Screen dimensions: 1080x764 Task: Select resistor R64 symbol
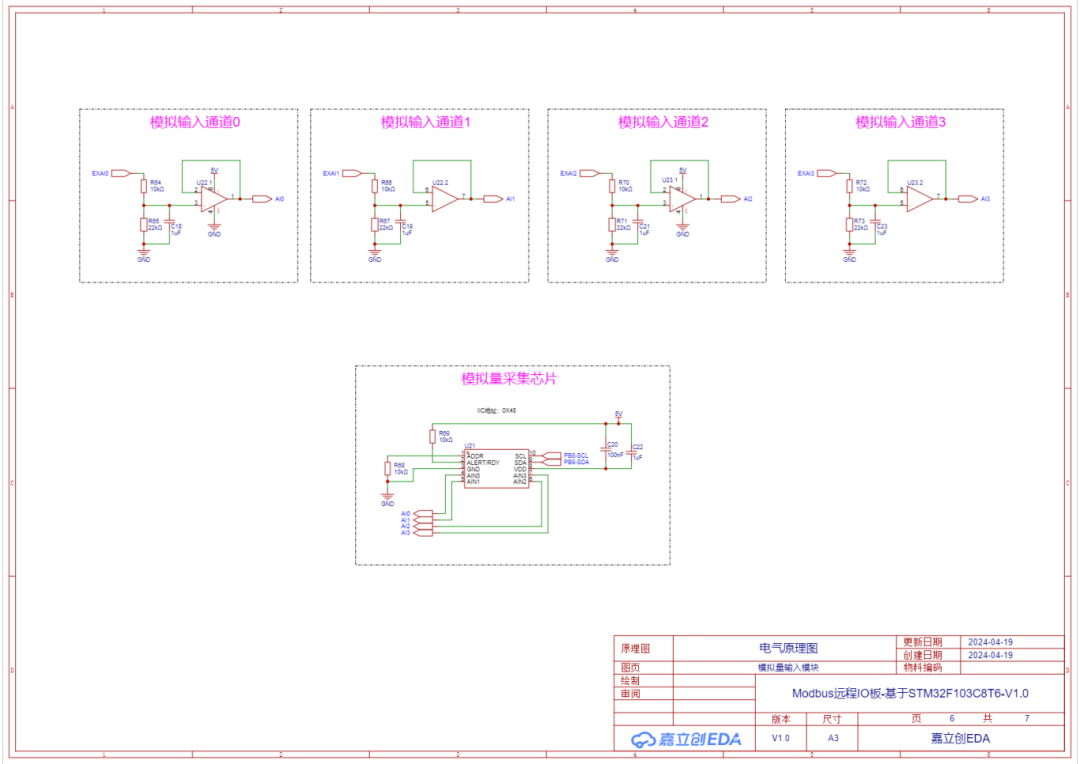point(144,186)
